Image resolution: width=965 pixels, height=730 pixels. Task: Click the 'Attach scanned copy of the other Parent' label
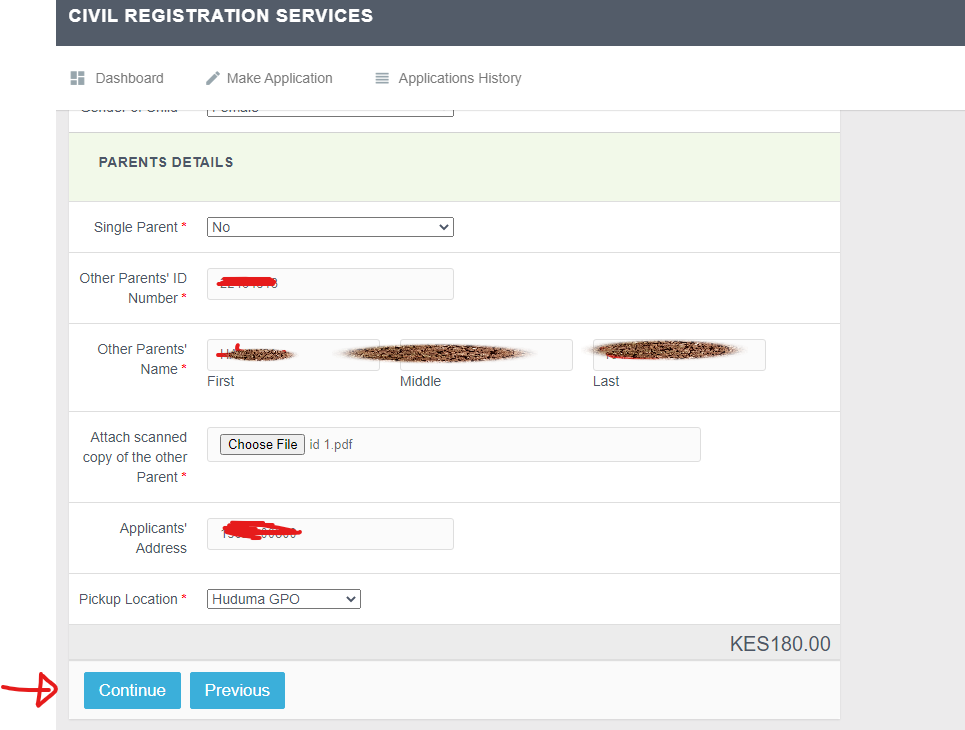click(x=135, y=457)
